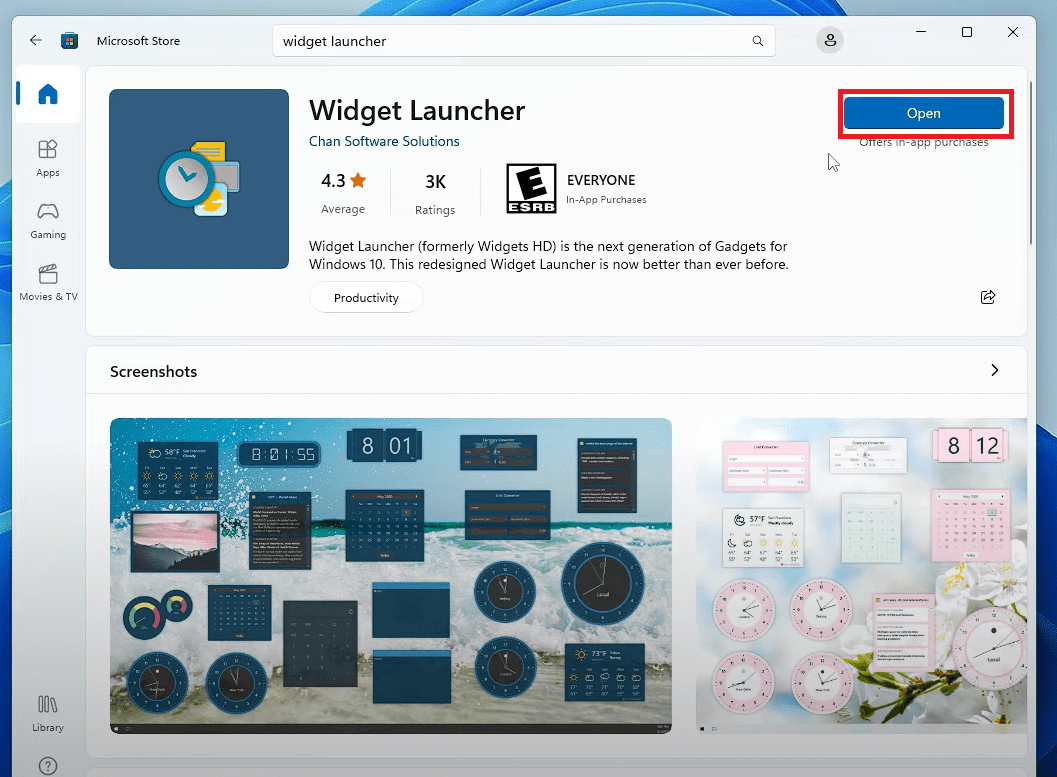This screenshot has height=777, width=1057.
Task: View the 3K Ratings details
Action: pyautogui.click(x=435, y=192)
